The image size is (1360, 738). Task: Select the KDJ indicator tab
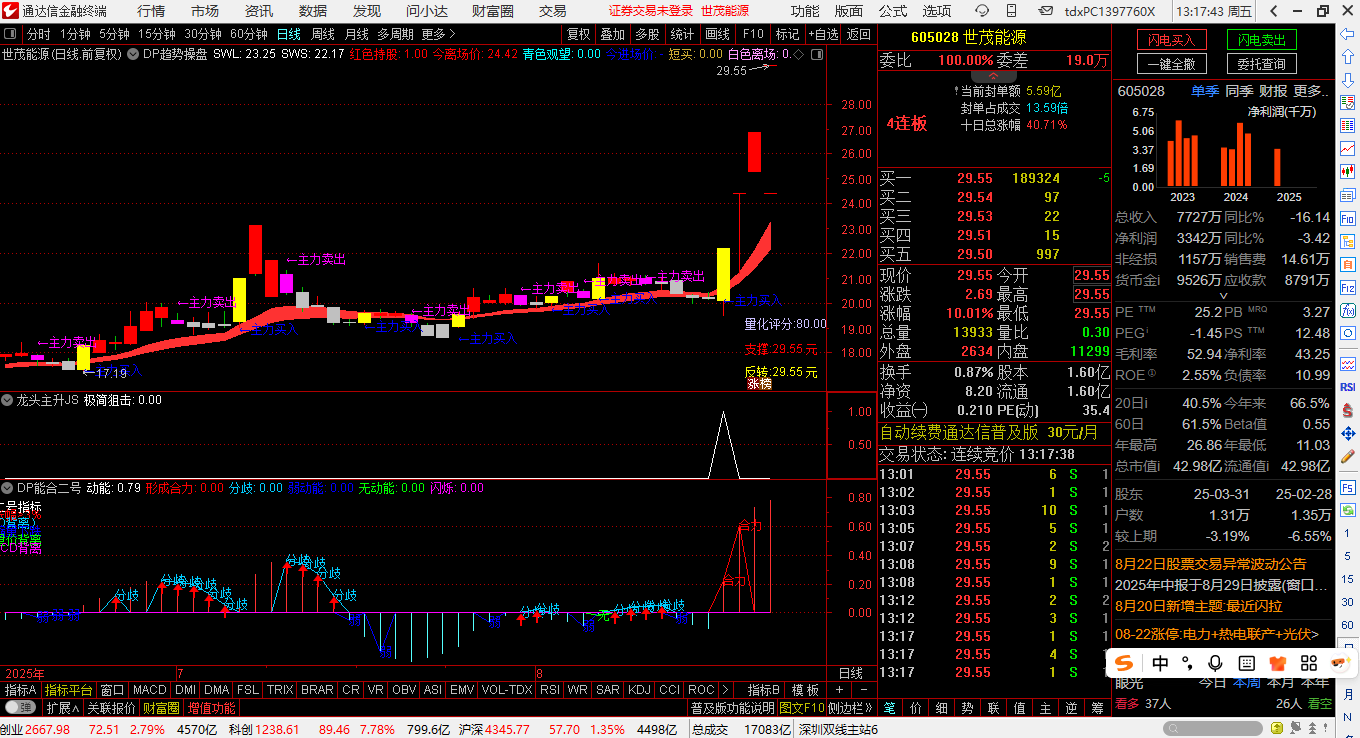click(x=640, y=690)
